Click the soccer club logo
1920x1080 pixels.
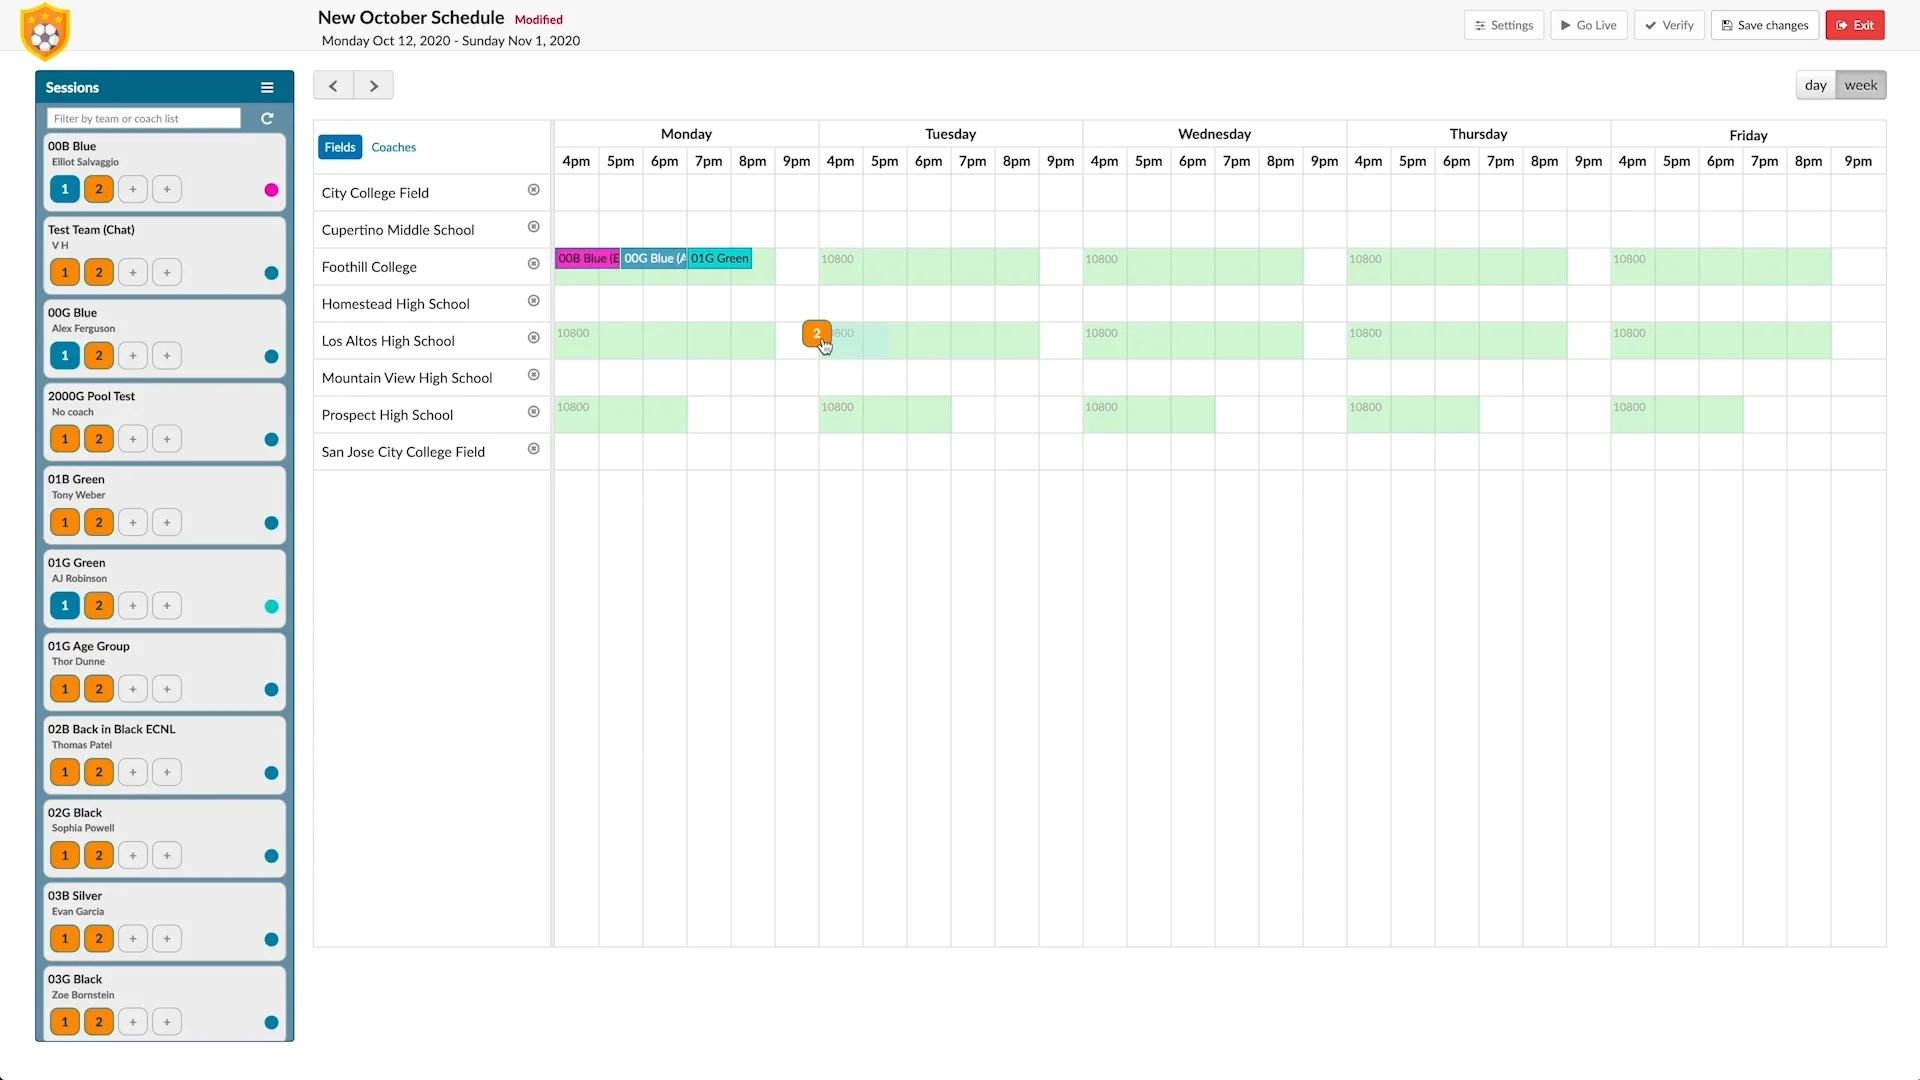[45, 32]
